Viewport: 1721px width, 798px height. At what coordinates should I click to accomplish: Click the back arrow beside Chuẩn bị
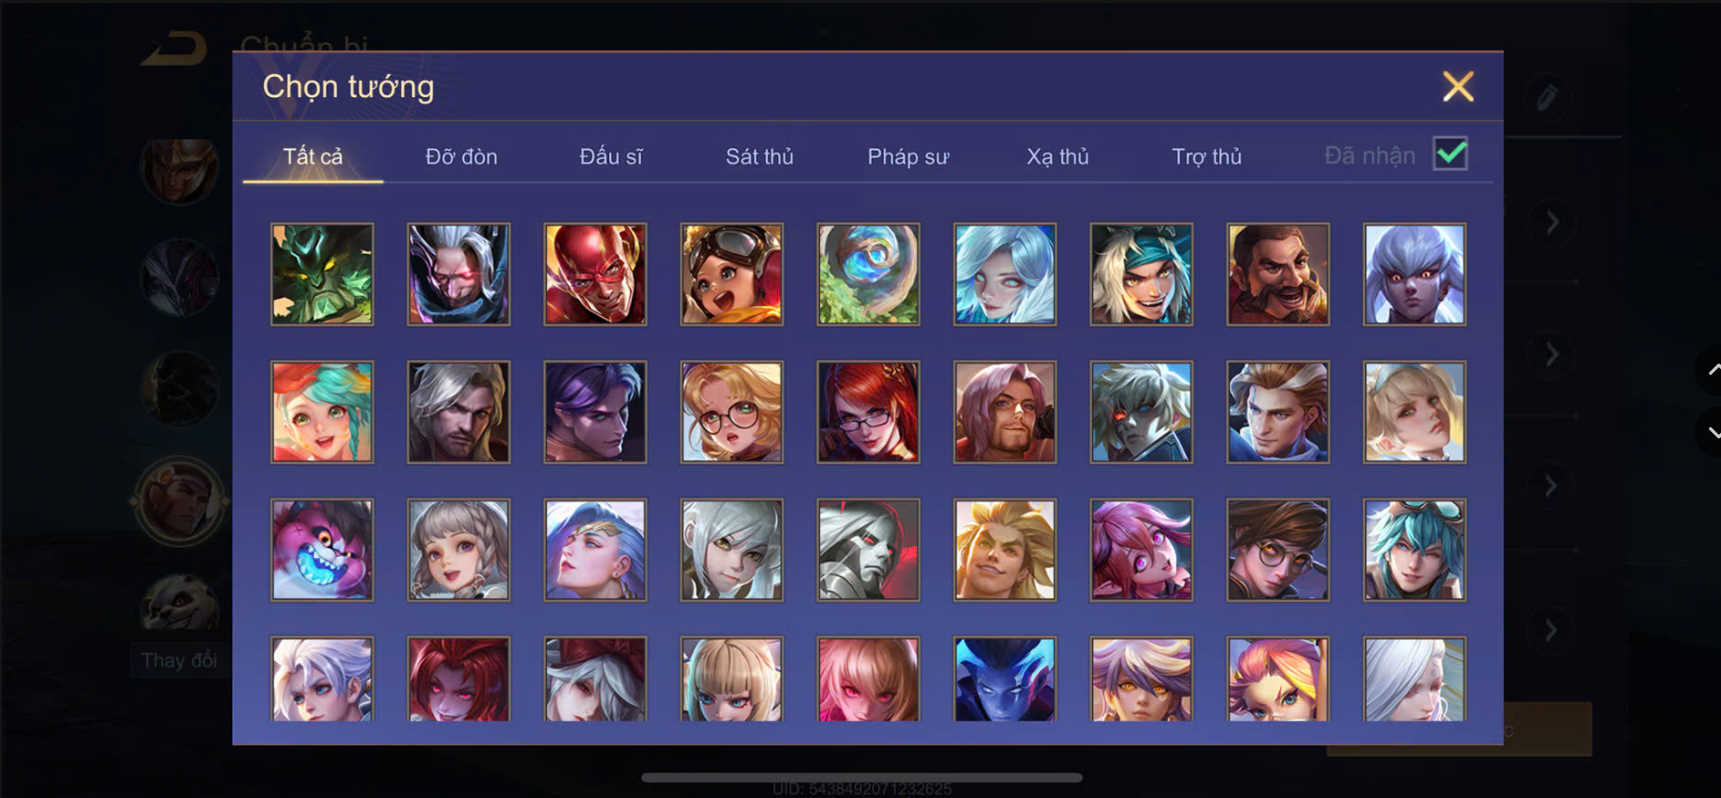tap(174, 48)
